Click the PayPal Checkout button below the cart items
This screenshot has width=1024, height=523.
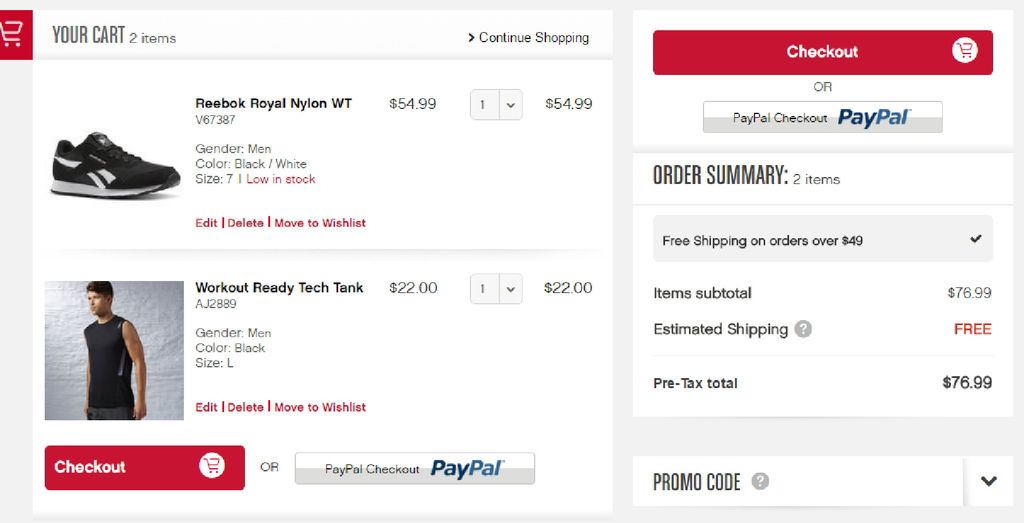(415, 469)
